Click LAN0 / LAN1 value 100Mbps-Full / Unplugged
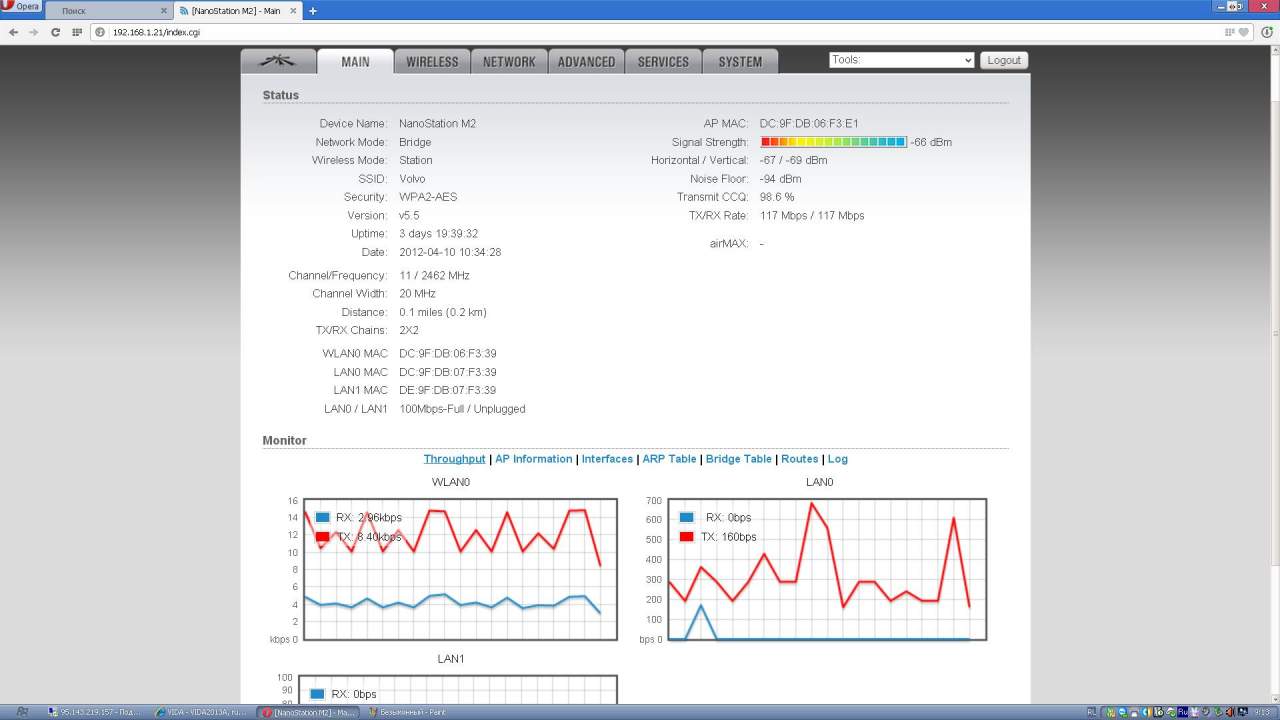 (x=462, y=409)
